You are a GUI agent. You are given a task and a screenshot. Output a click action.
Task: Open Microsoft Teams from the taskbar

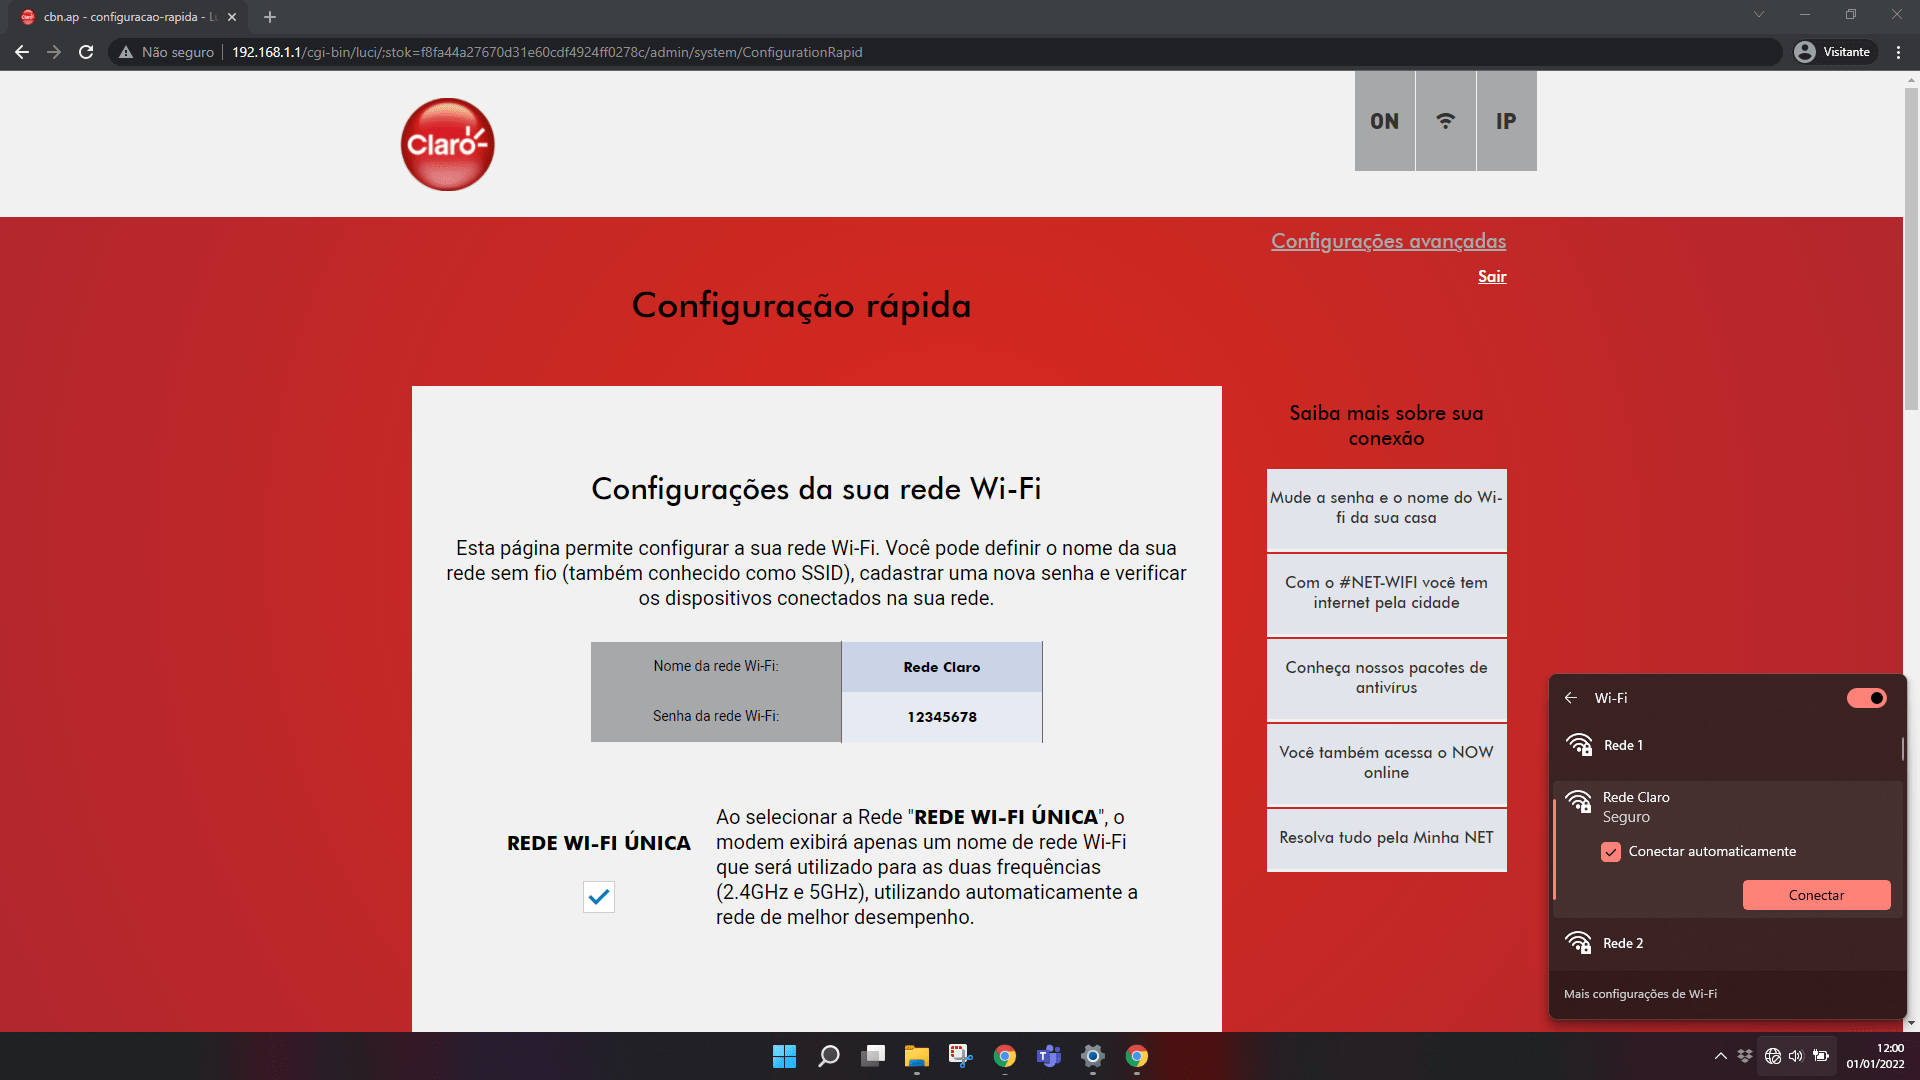coord(1049,1056)
